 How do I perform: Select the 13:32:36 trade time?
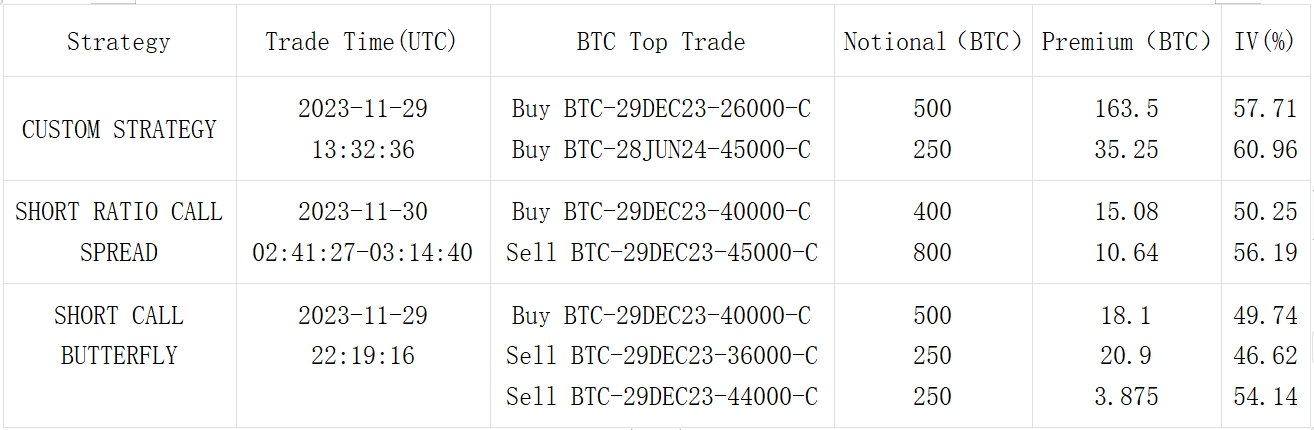click(362, 150)
